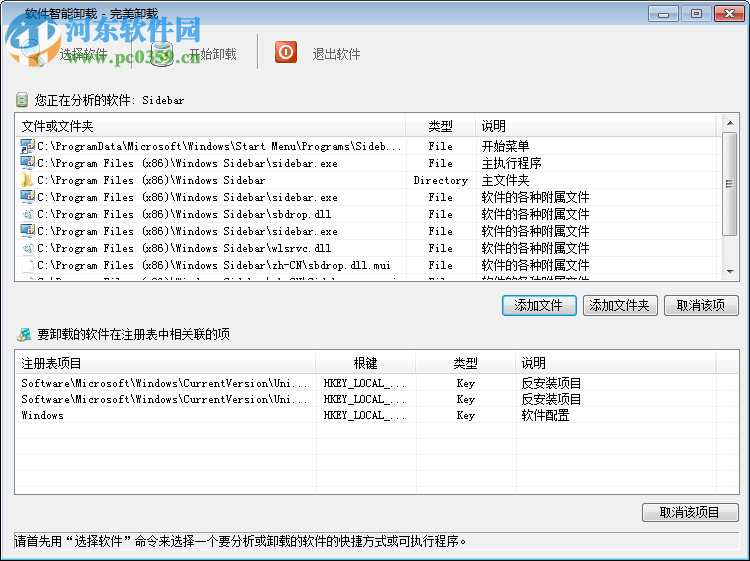The height and width of the screenshot is (561, 750).
Task: Select the sidebar.exe row described as 主执行程序
Action: pyautogui.click(x=367, y=163)
